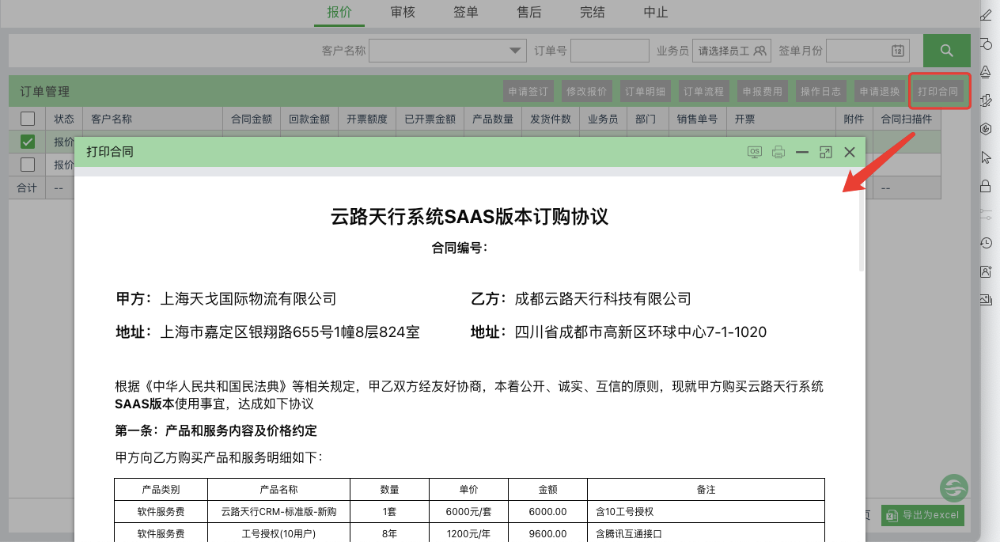Click the 申请退换 button

coord(879,91)
